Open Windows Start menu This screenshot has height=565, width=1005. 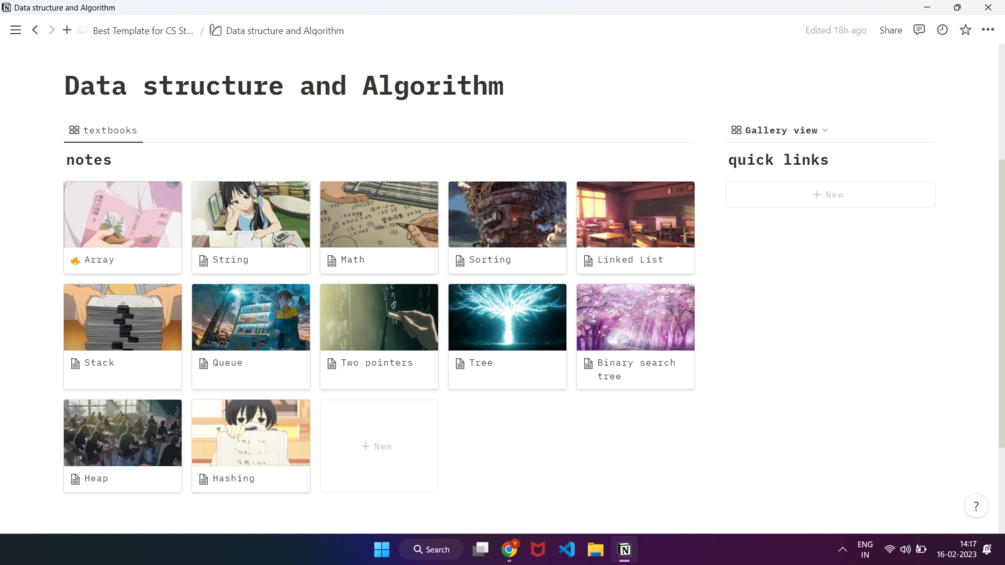[381, 549]
